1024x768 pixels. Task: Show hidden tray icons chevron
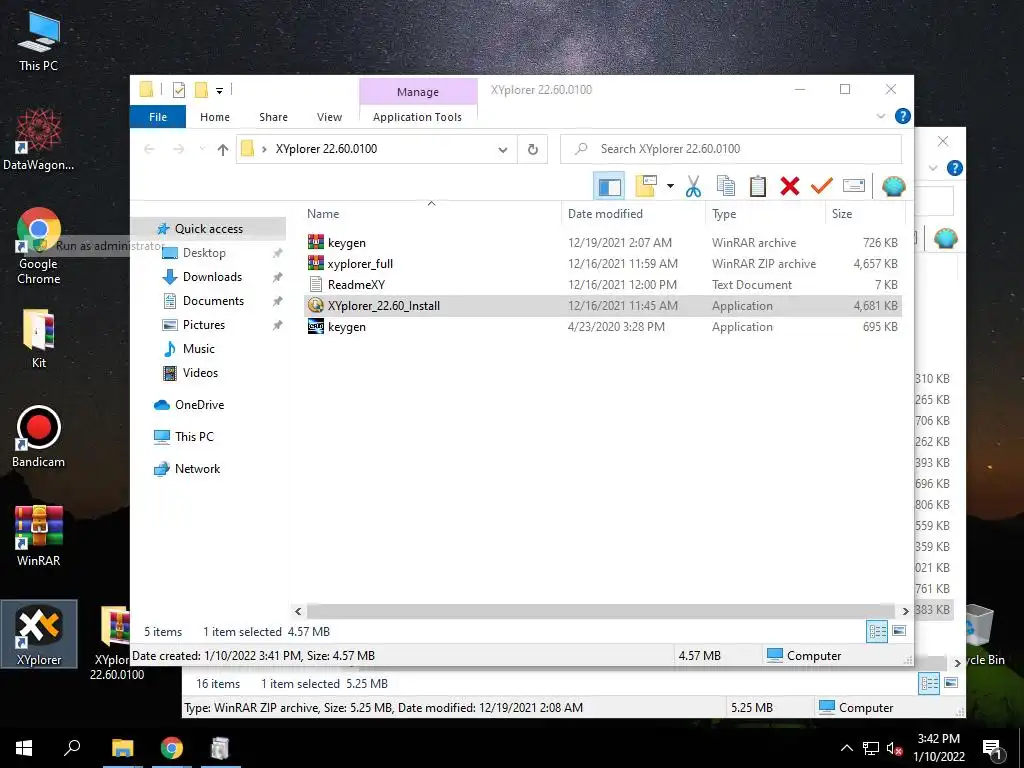[x=846, y=749]
